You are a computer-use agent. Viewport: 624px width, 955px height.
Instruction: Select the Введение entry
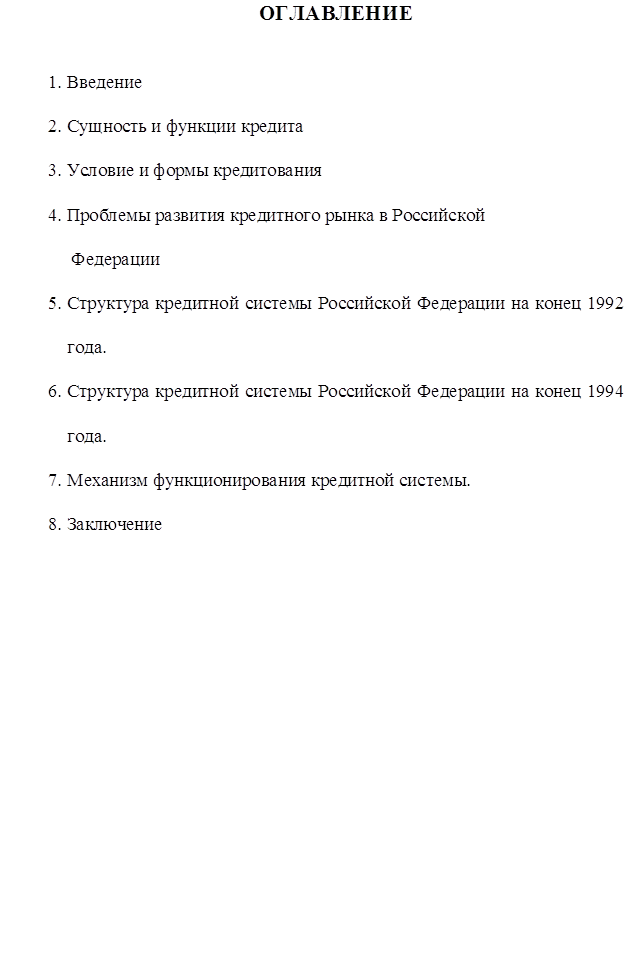104,82
